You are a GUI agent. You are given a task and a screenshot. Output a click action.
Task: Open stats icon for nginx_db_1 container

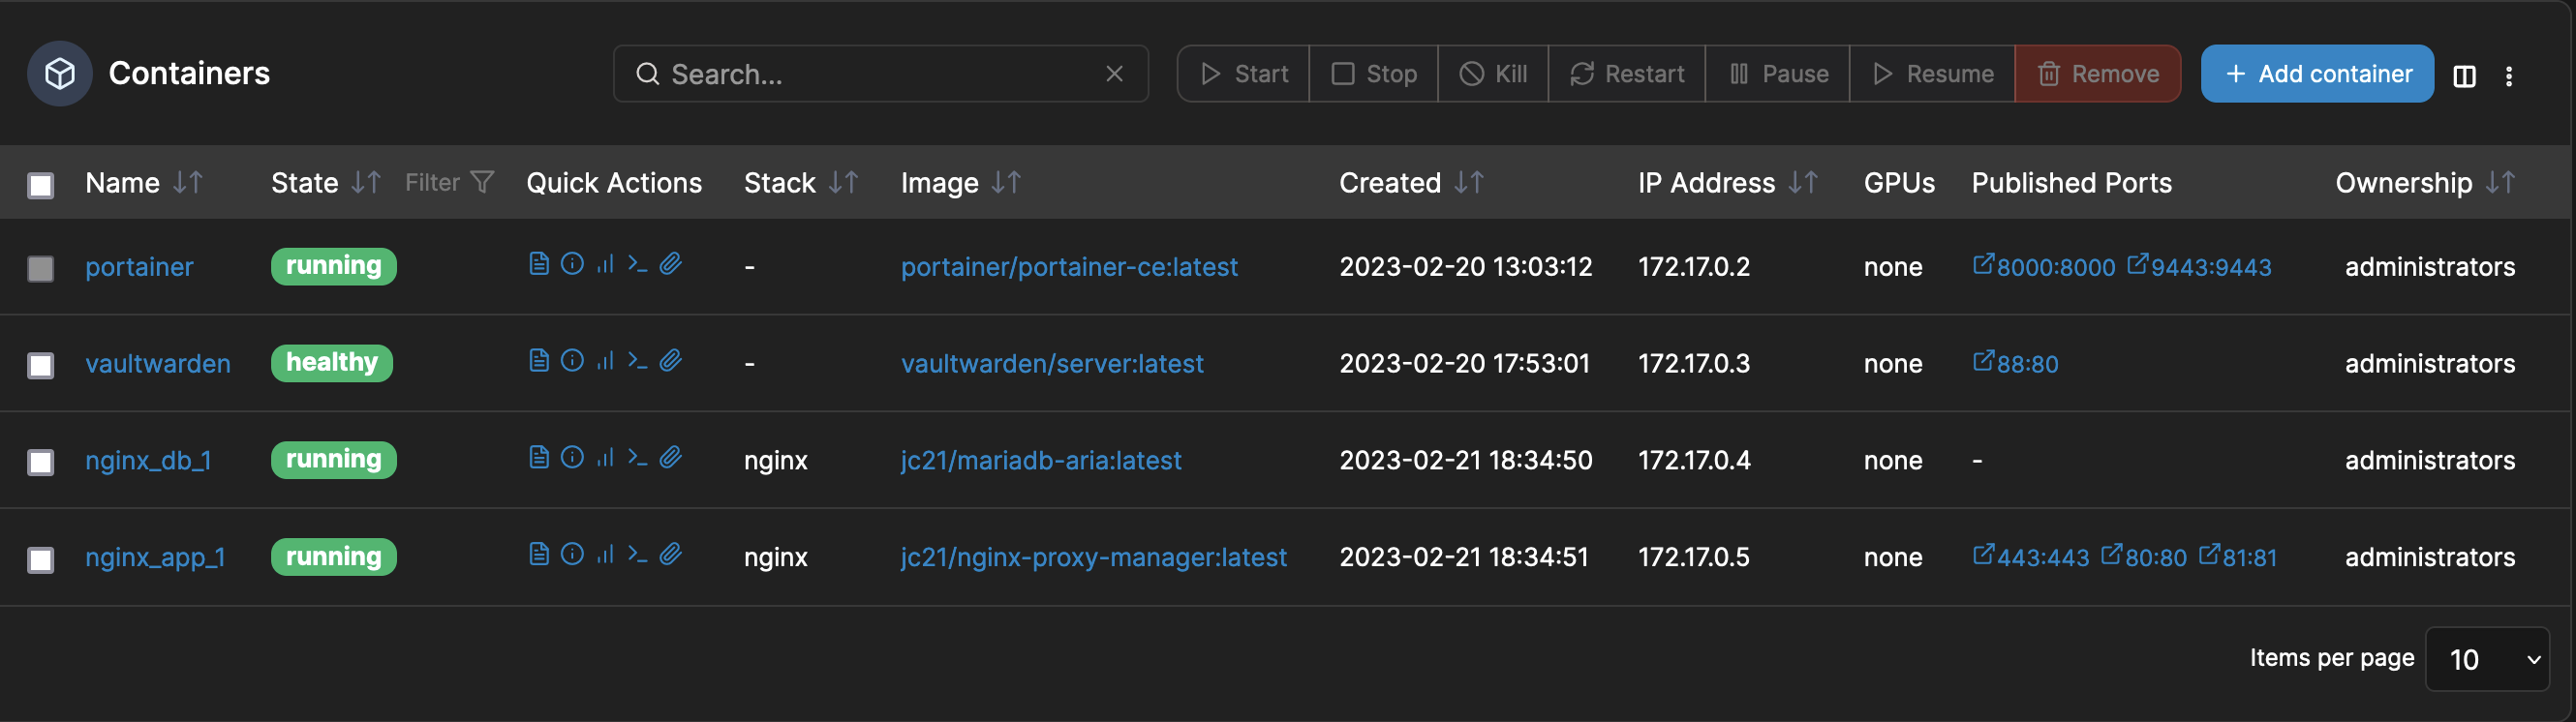pos(605,458)
